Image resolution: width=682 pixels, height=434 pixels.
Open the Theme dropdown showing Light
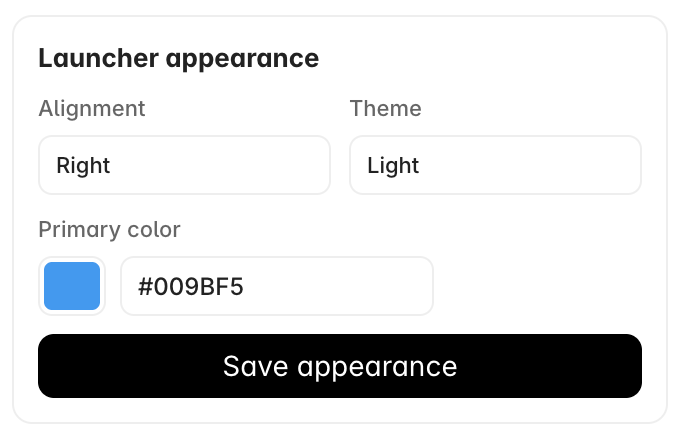495,165
